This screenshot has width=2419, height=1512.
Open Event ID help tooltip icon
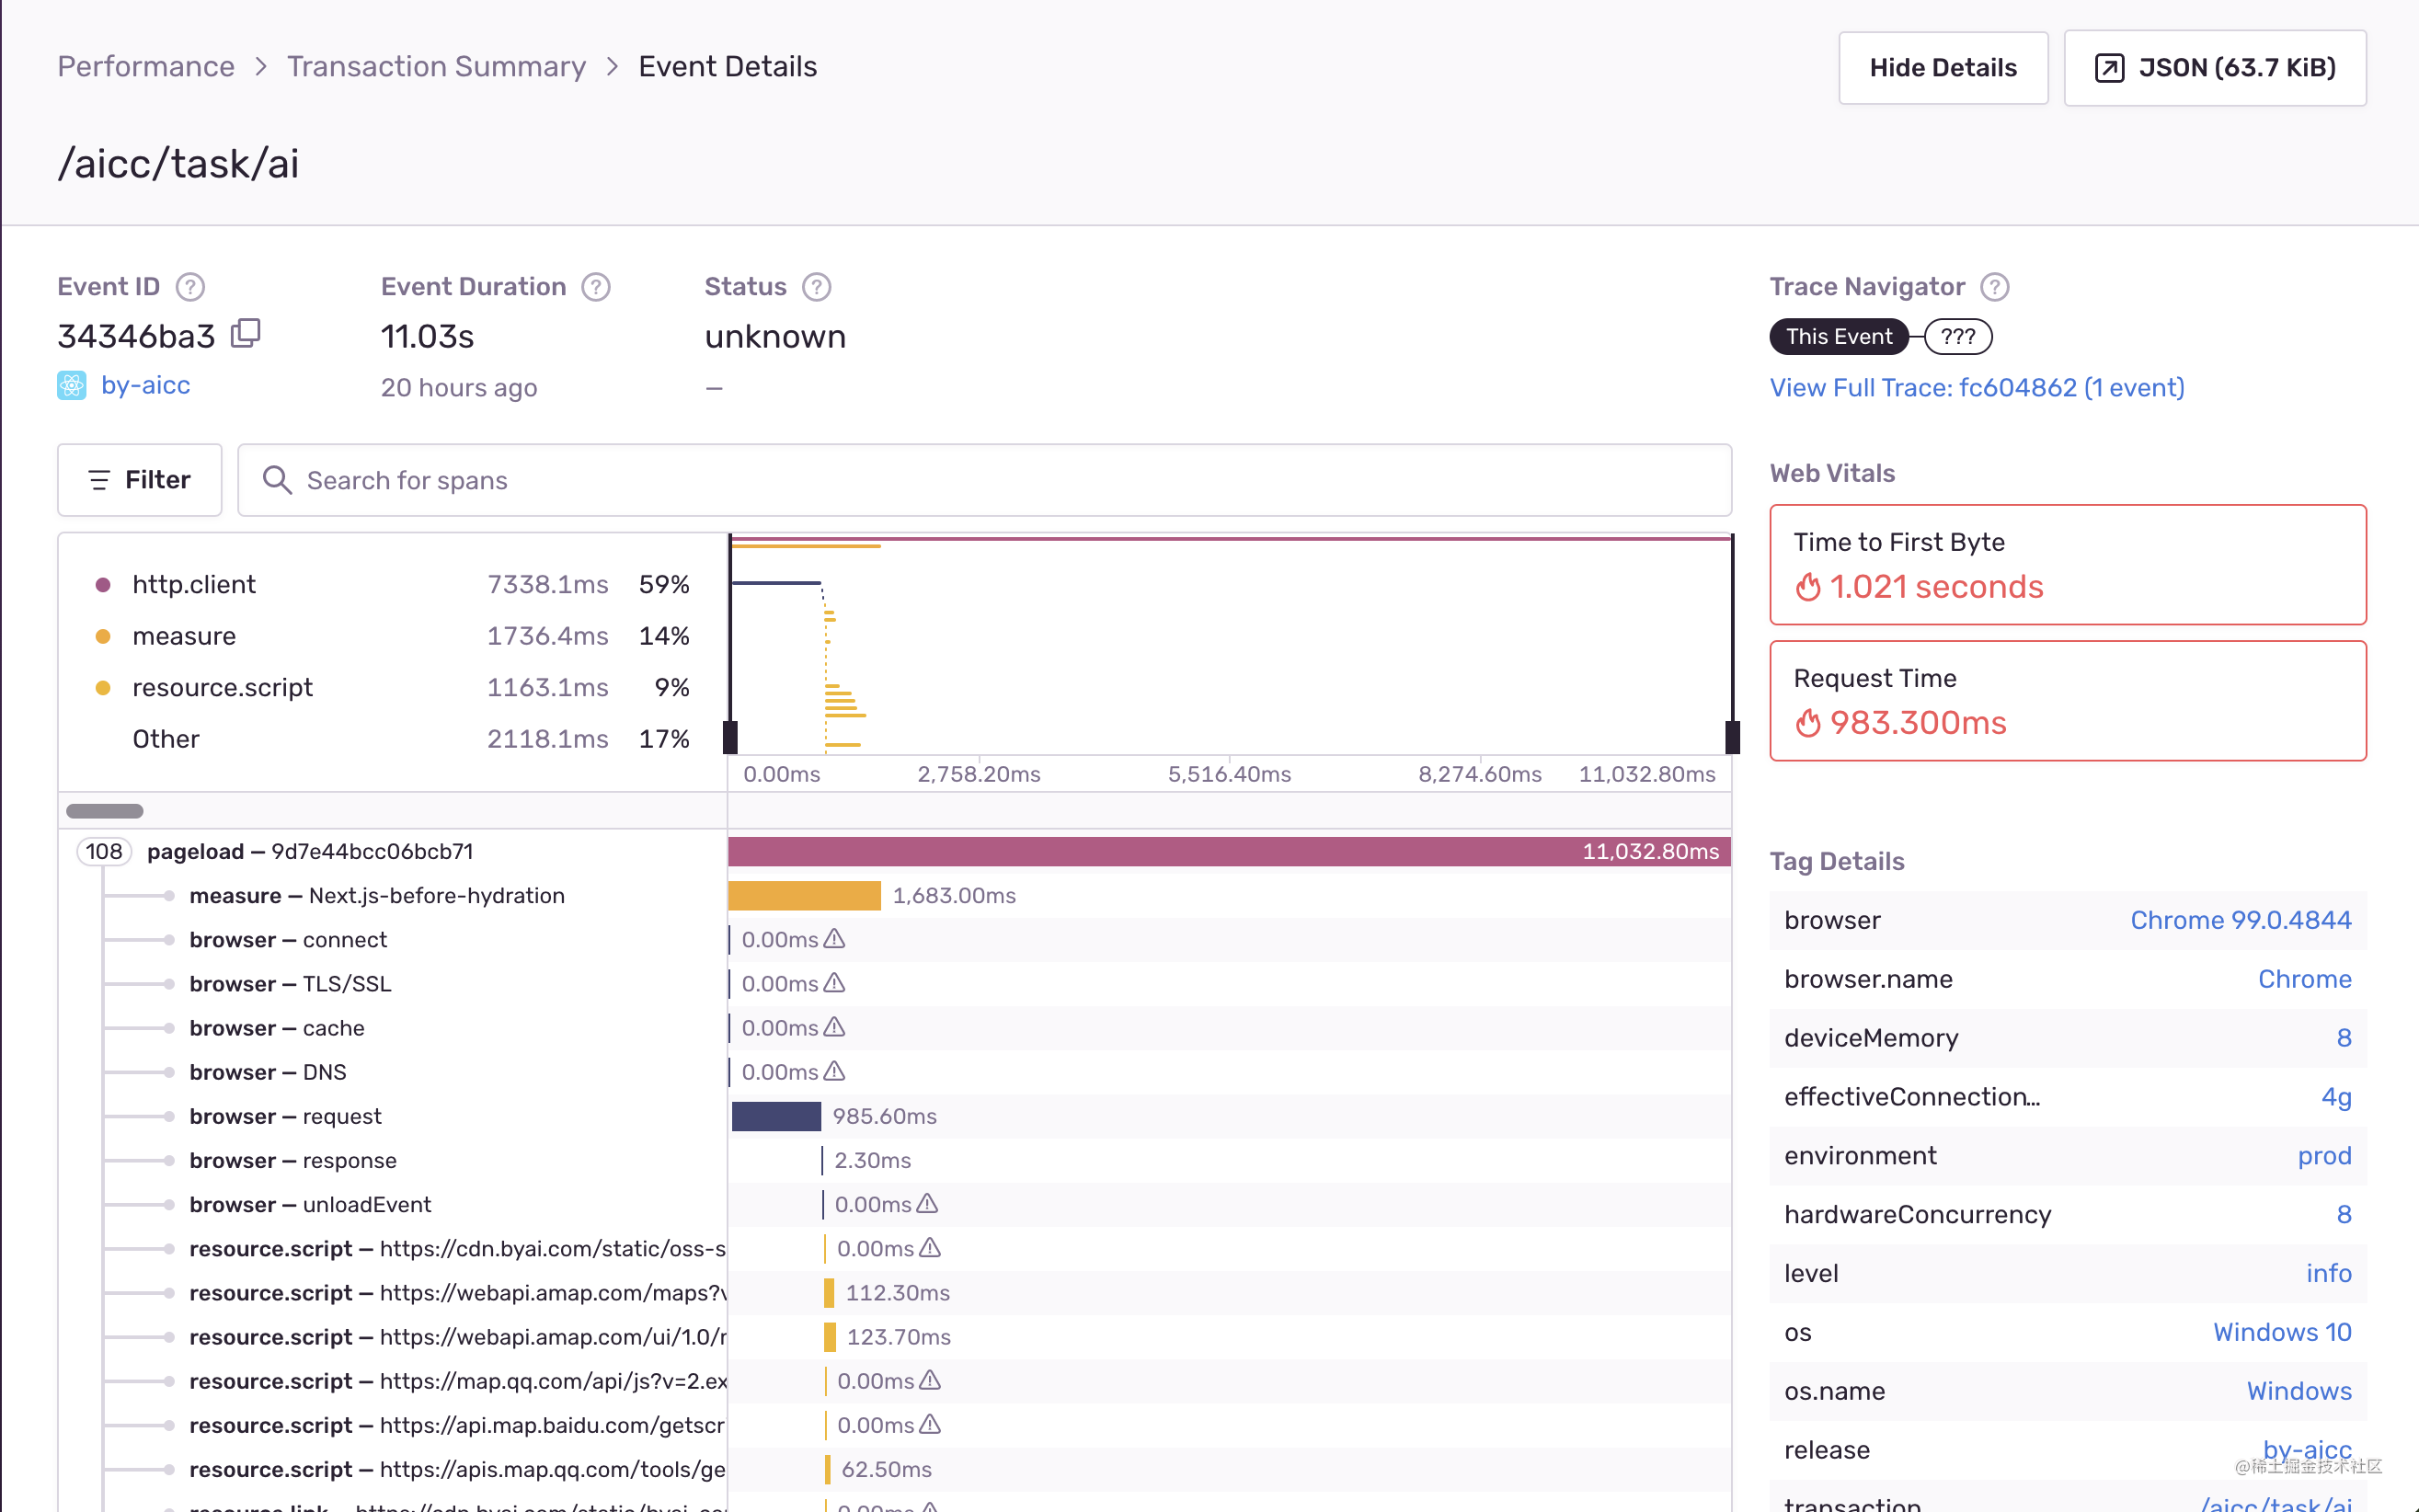click(x=190, y=287)
